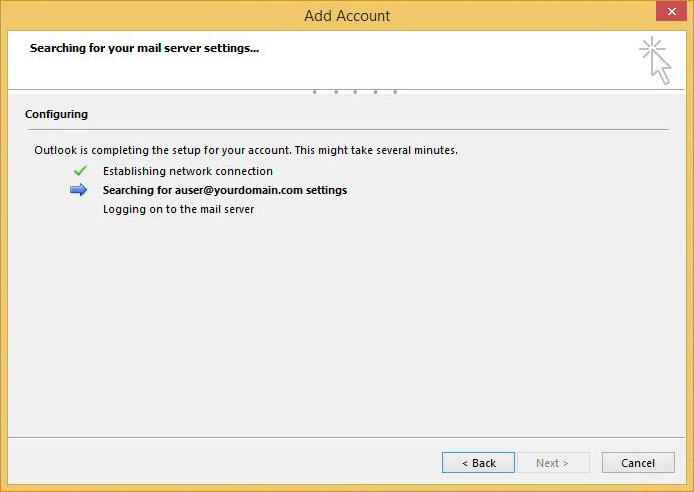This screenshot has width=694, height=492.
Task: Select the 'Establishing network connection' step text
Action: pos(188,171)
